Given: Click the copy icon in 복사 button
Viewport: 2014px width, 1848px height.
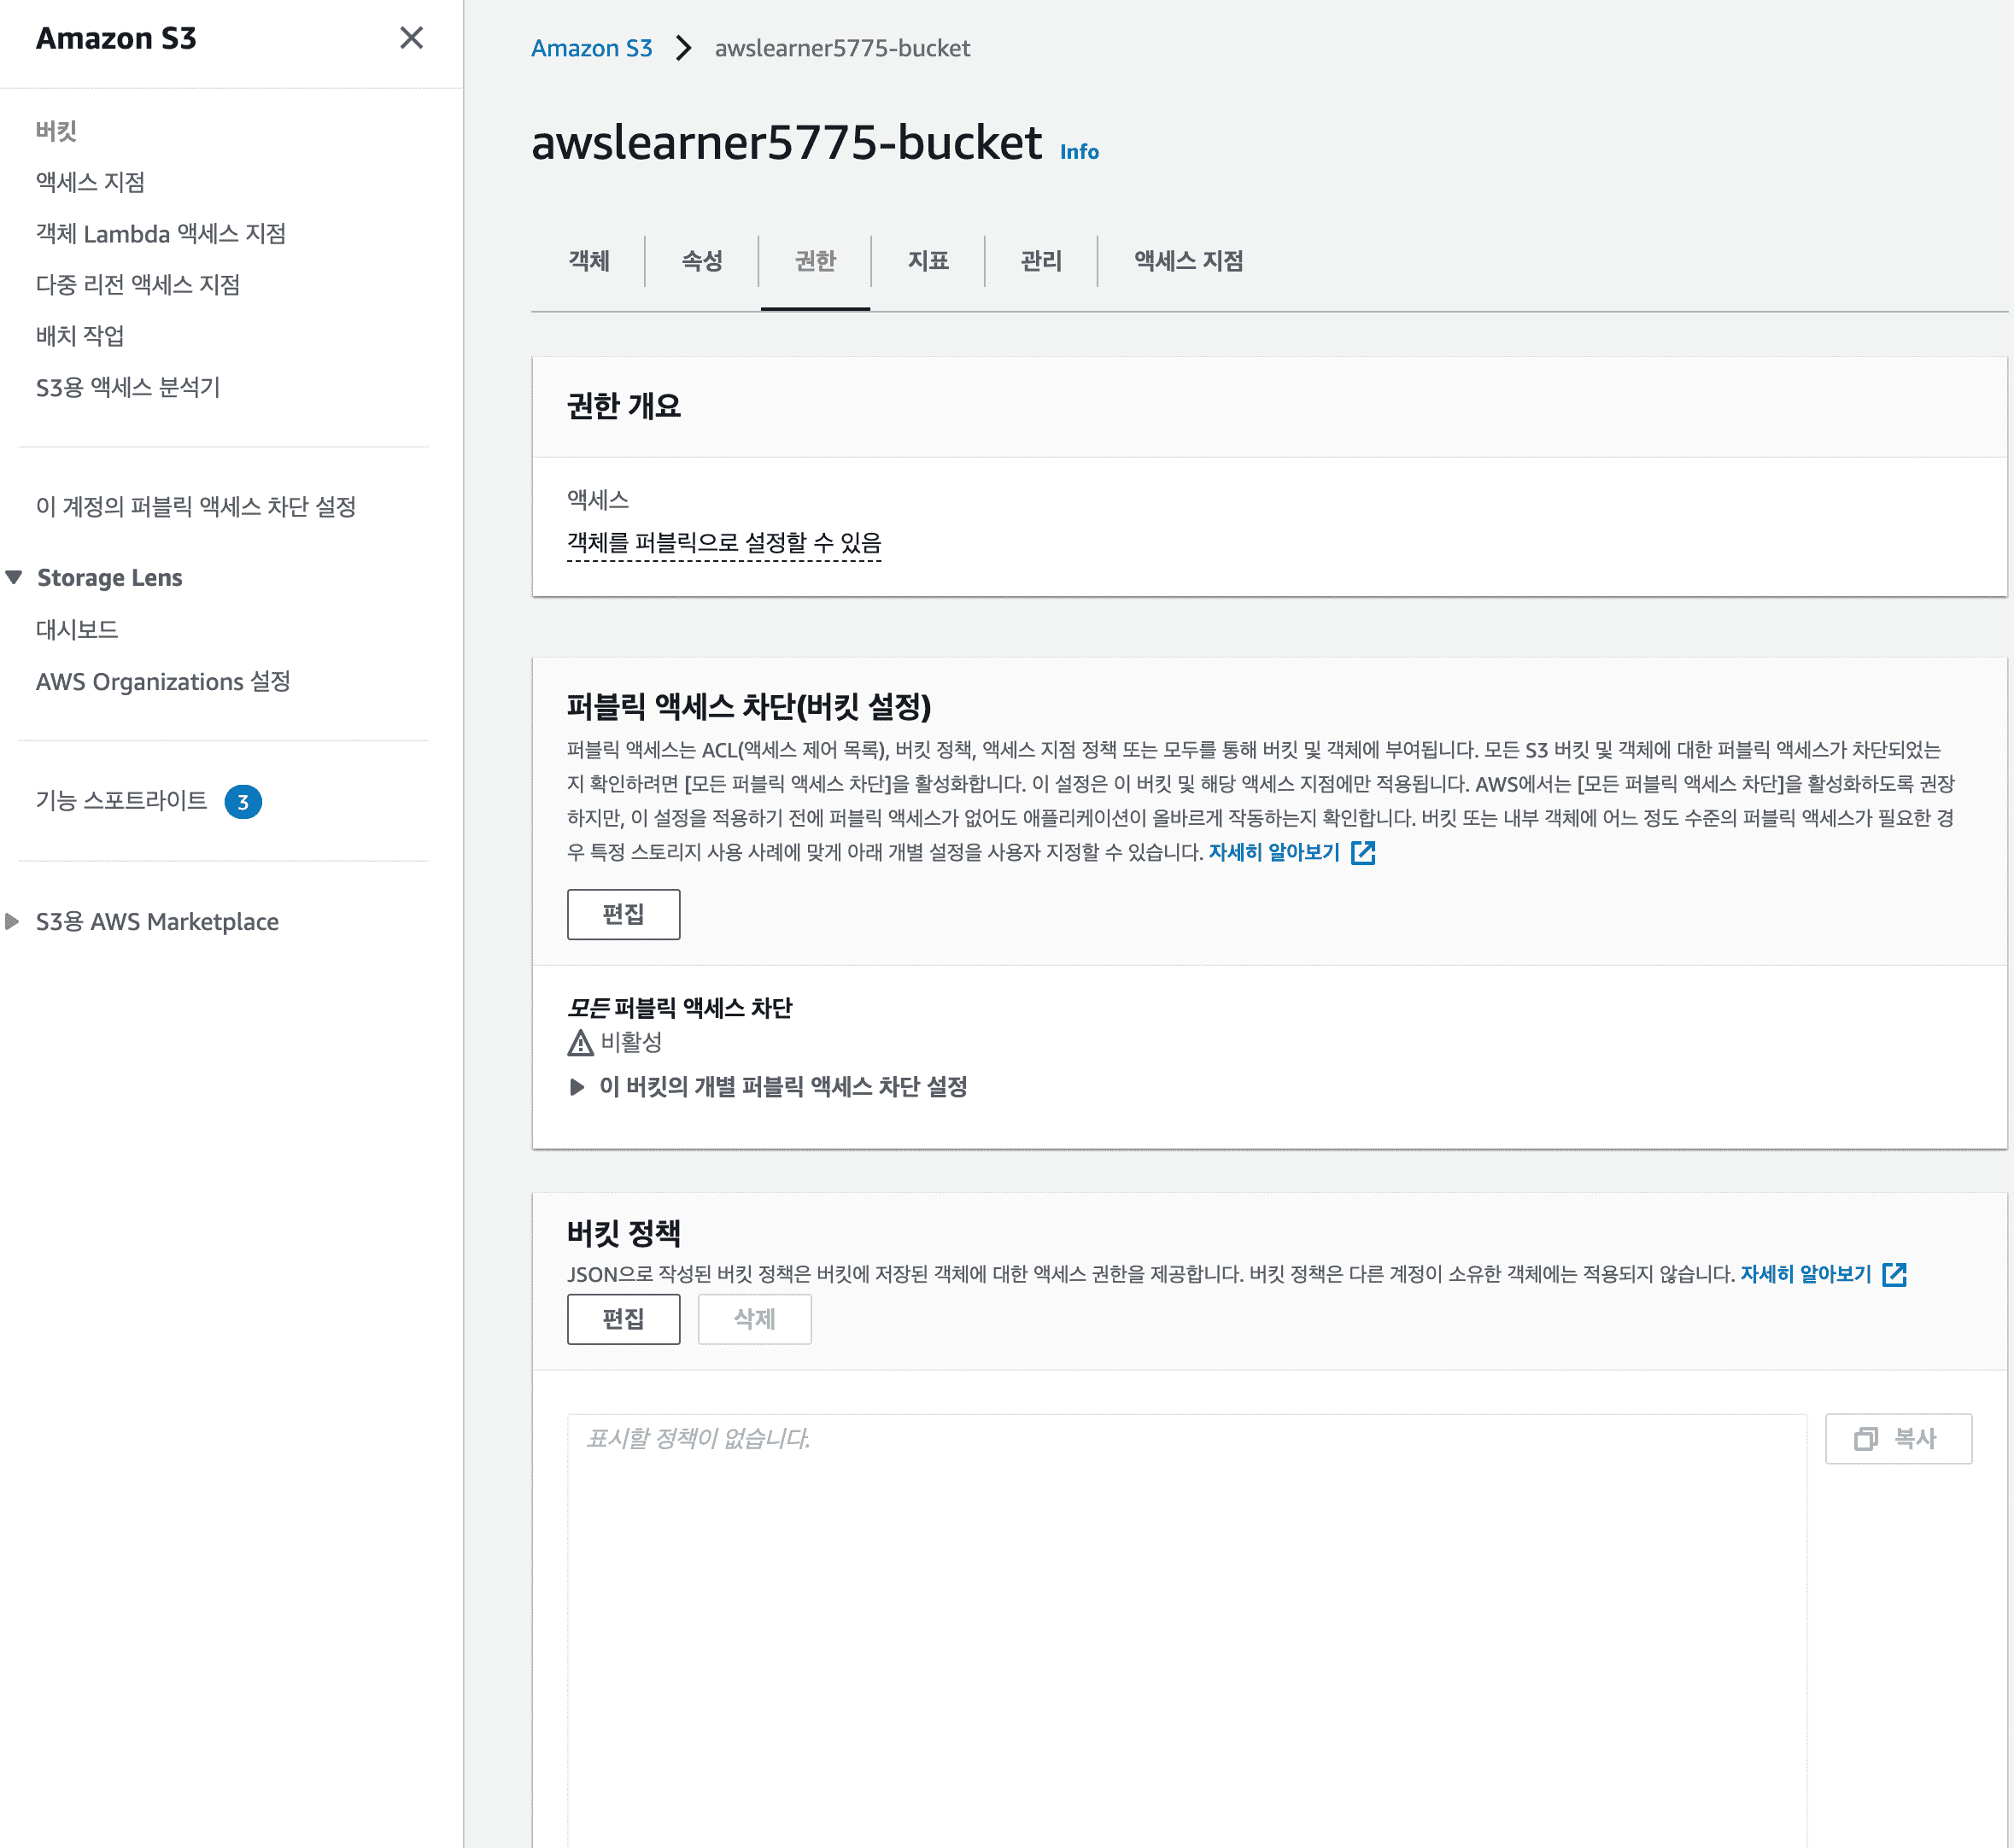Looking at the screenshot, I should click(x=1865, y=1439).
